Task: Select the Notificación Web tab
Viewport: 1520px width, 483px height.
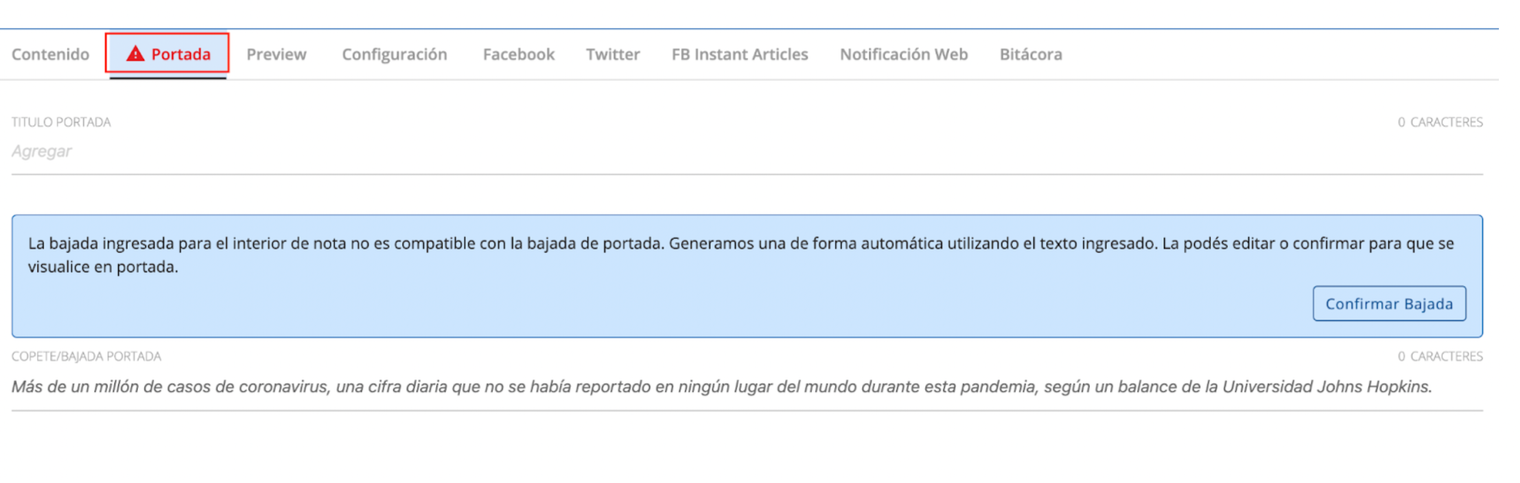Action: tap(903, 54)
